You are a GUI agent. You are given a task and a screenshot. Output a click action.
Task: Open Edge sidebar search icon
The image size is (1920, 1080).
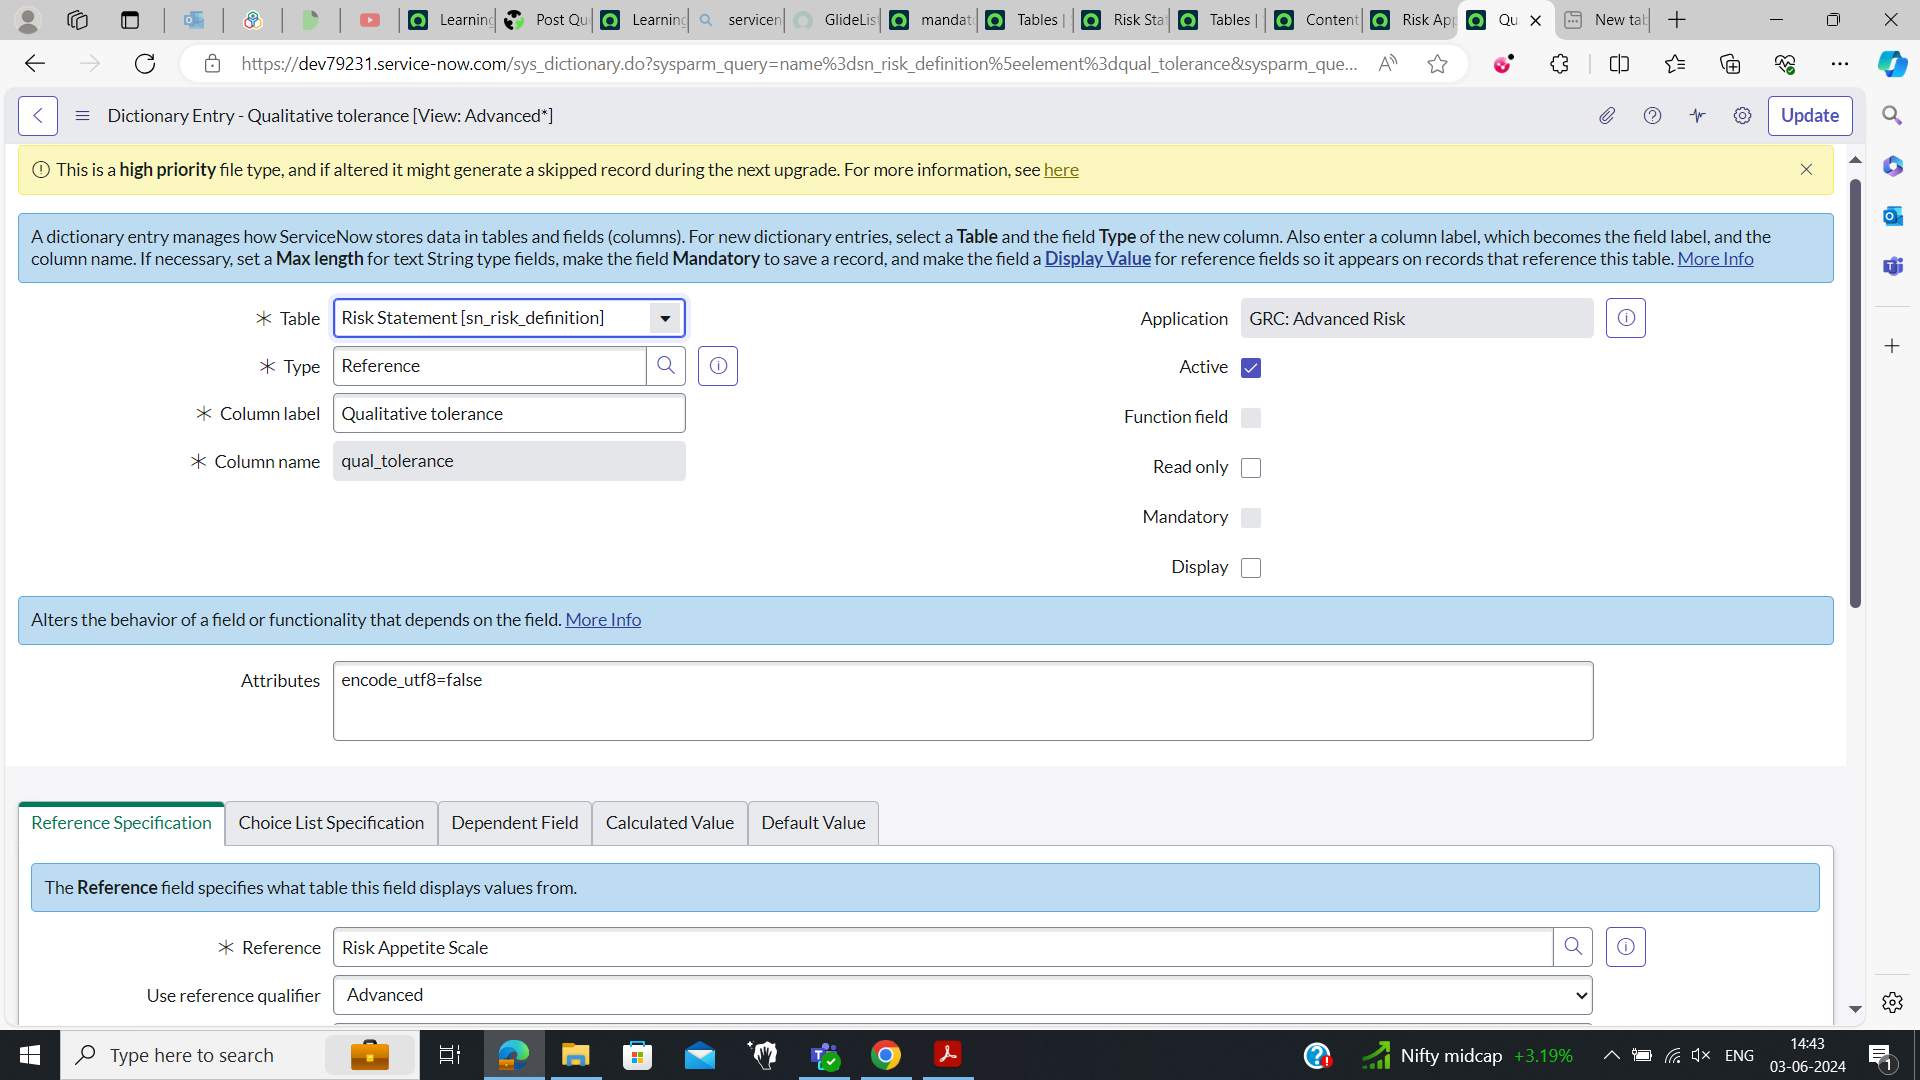point(1892,116)
